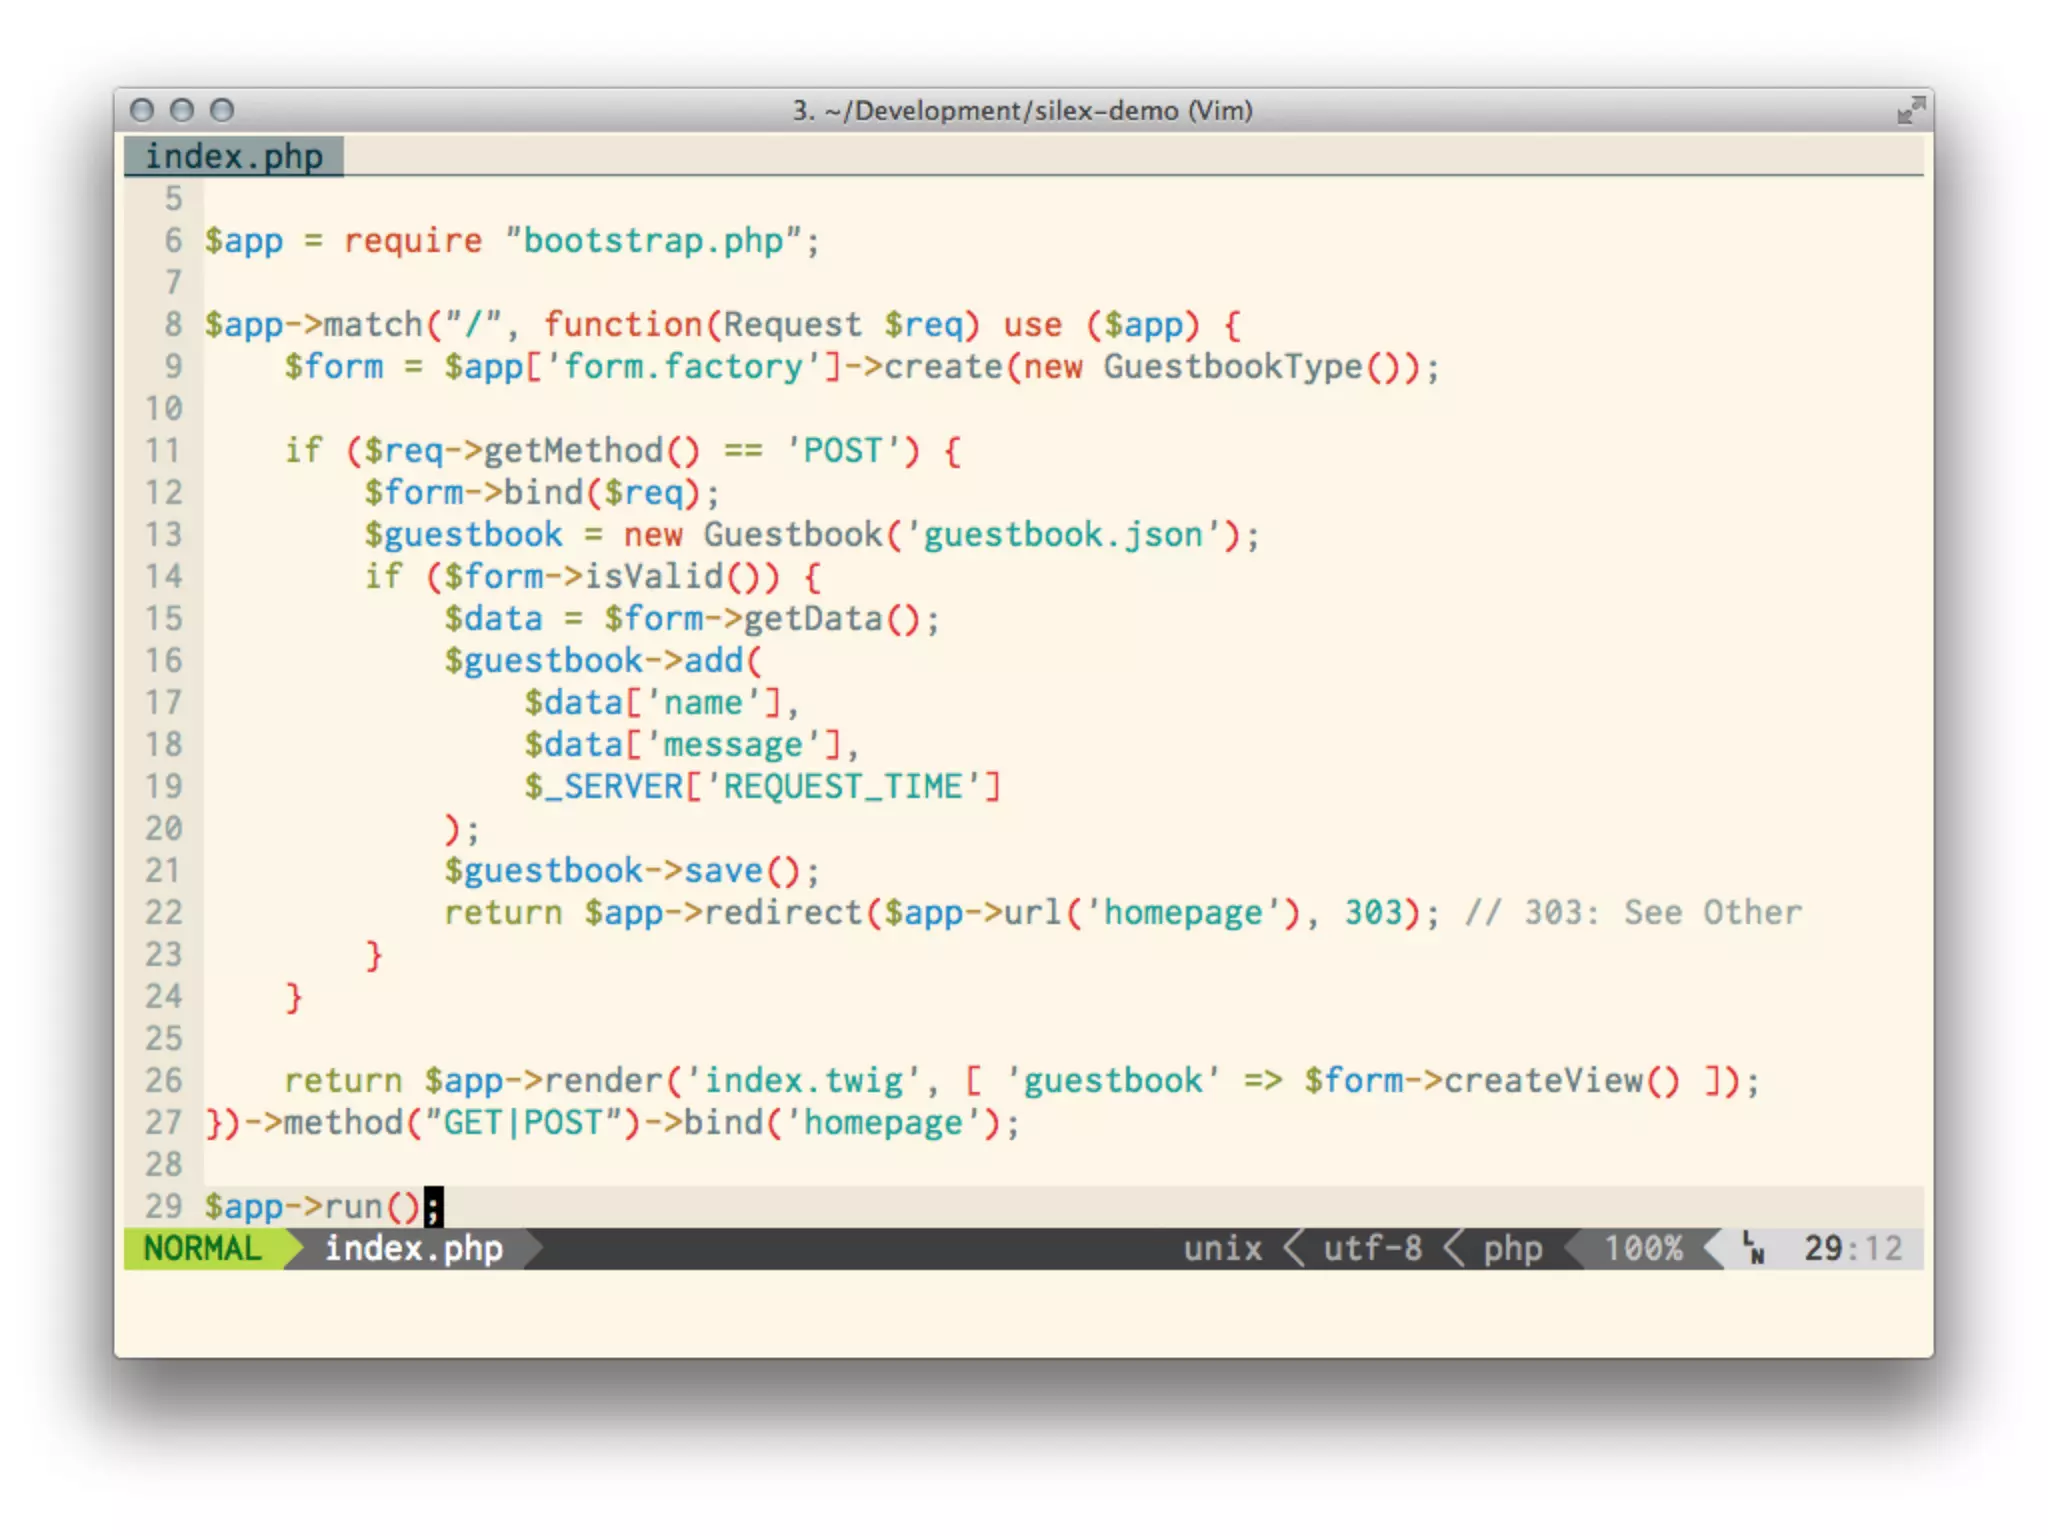
Task: Click index.php filename in the status line
Action: point(413,1248)
